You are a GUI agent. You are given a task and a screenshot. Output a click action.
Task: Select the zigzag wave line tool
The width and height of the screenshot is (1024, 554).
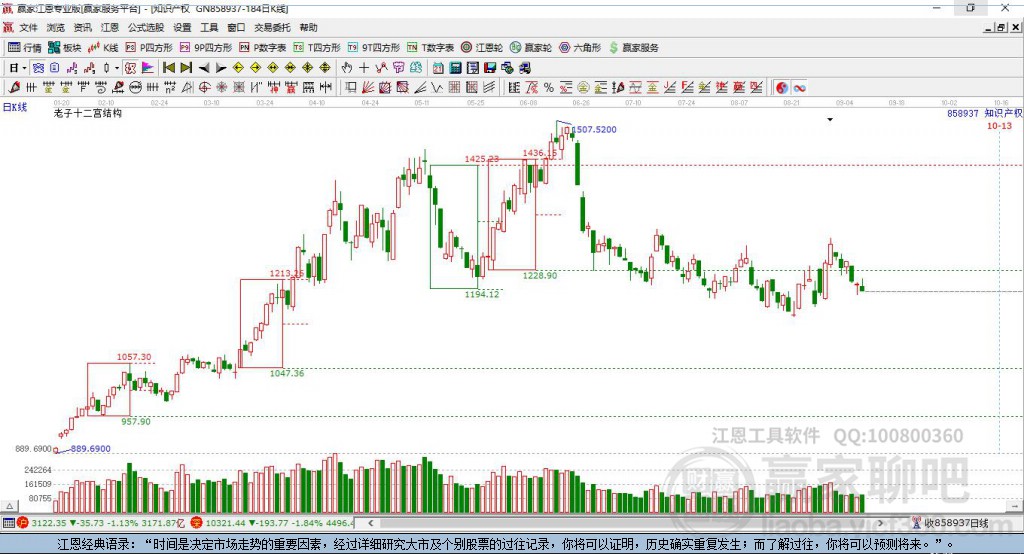[x=436, y=88]
